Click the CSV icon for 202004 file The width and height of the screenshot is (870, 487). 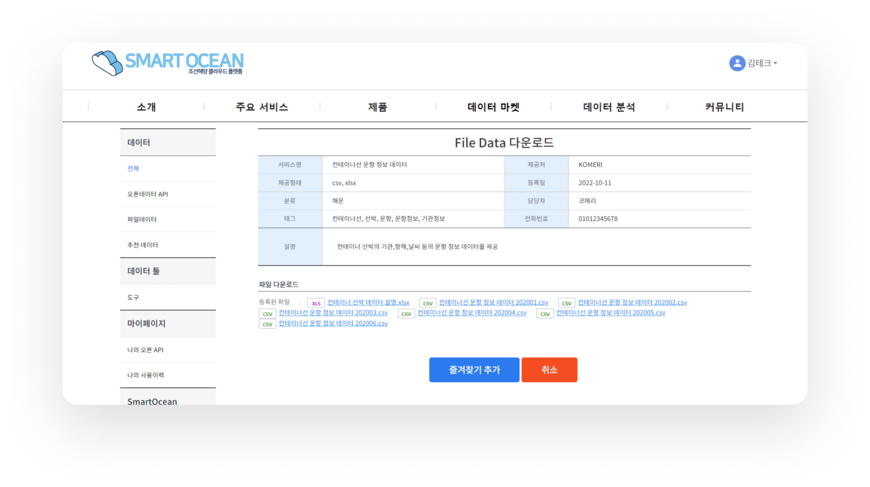click(x=406, y=314)
